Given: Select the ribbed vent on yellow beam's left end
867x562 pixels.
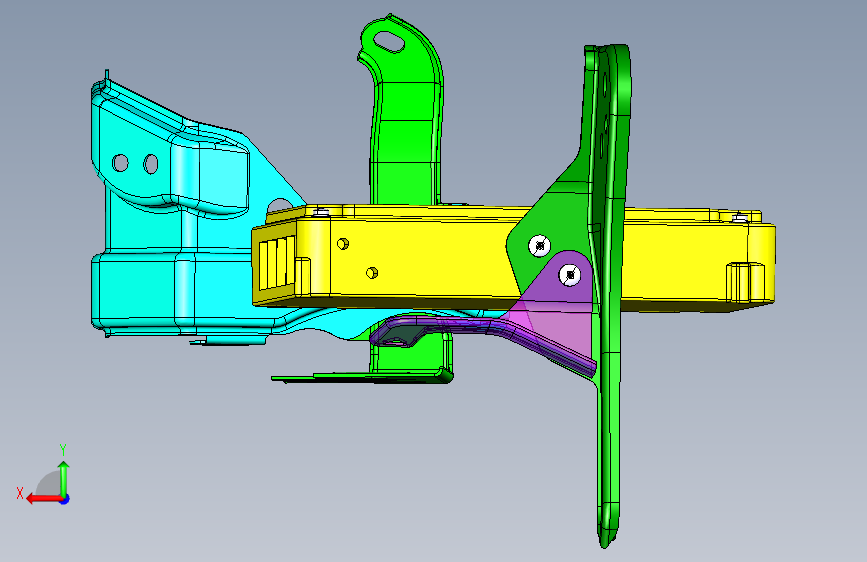Looking at the screenshot, I should 278,263.
